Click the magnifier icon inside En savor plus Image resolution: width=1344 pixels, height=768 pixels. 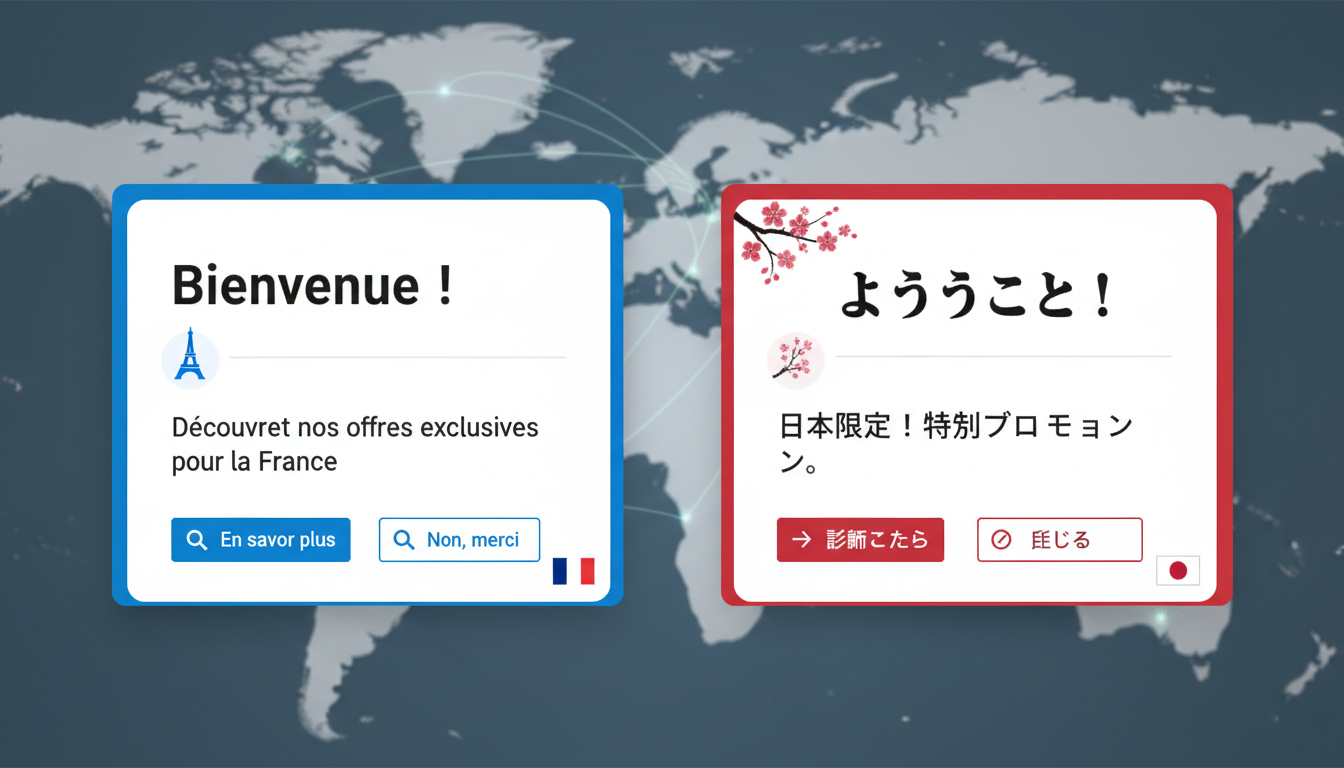pos(196,539)
